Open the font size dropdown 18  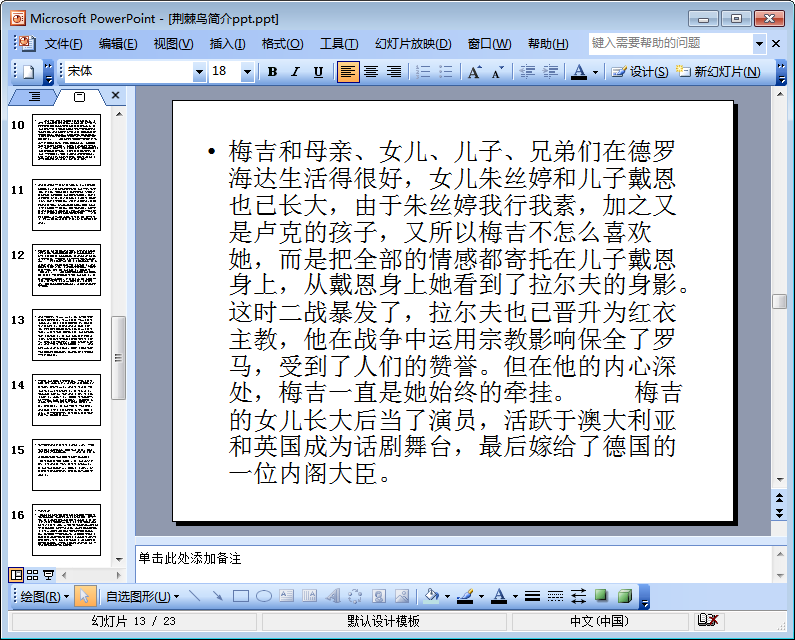[x=247, y=72]
